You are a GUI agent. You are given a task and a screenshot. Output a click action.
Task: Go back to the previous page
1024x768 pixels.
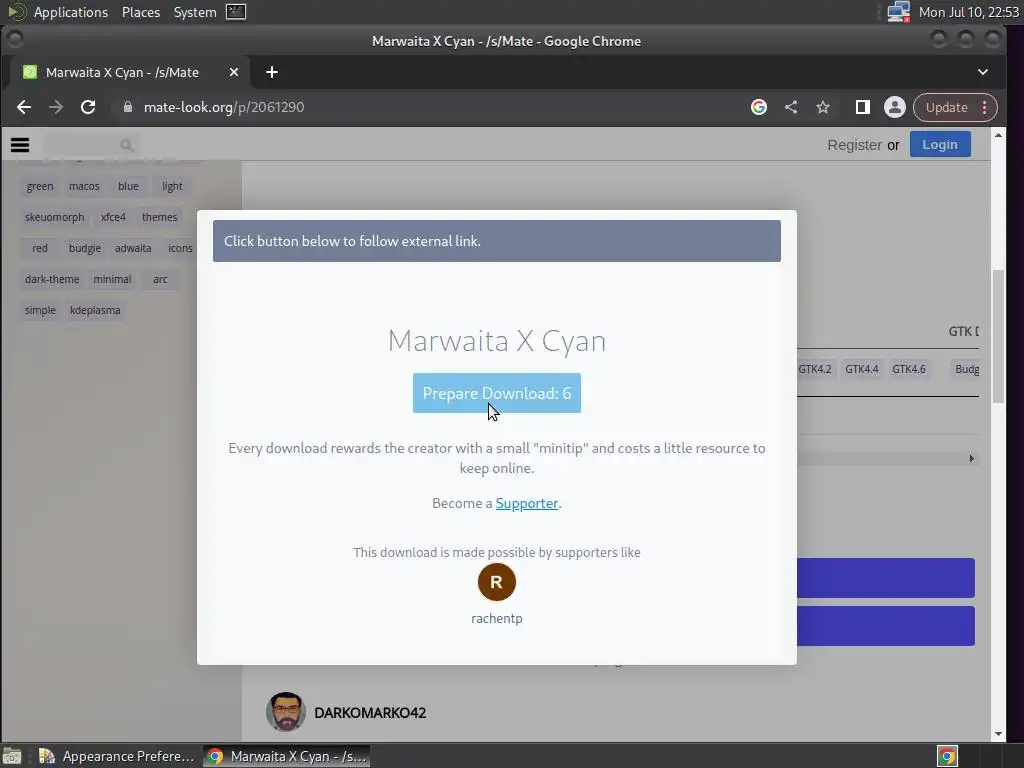24,107
